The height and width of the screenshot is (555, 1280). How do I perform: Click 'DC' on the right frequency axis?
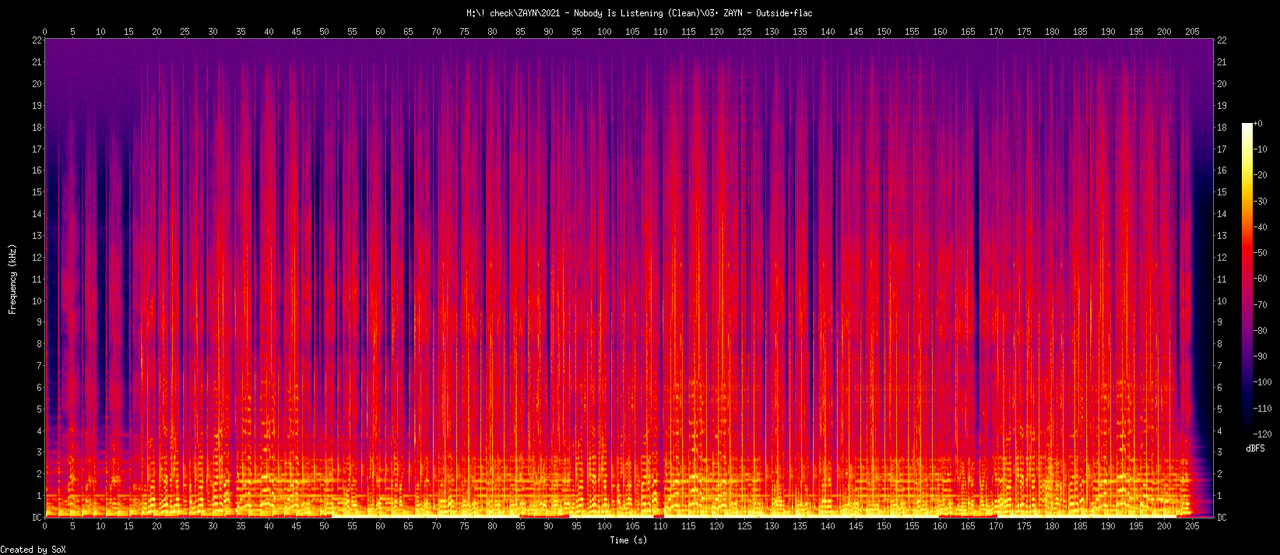[1223, 517]
